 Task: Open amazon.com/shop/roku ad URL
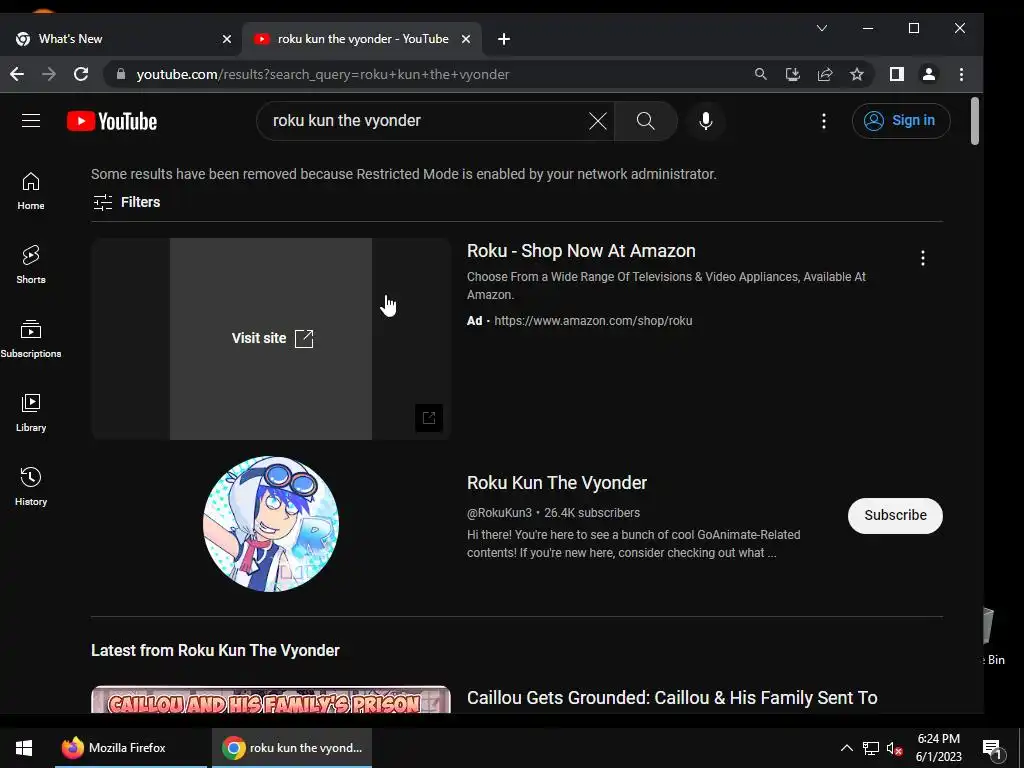pyautogui.click(x=593, y=321)
